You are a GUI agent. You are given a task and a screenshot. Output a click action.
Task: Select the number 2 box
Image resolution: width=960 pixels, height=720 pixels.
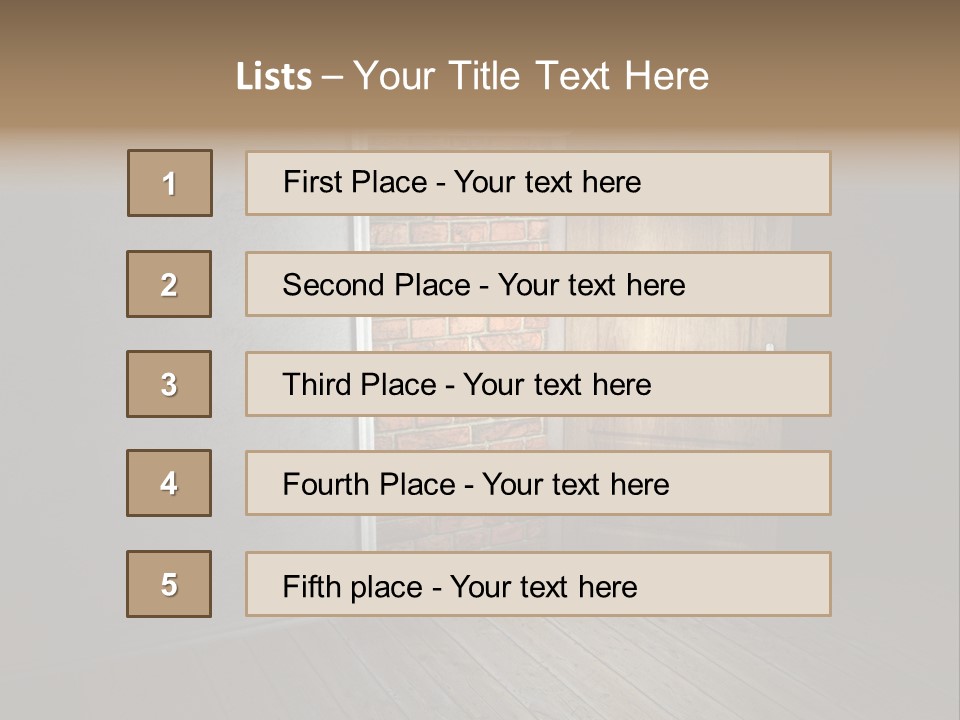169,284
